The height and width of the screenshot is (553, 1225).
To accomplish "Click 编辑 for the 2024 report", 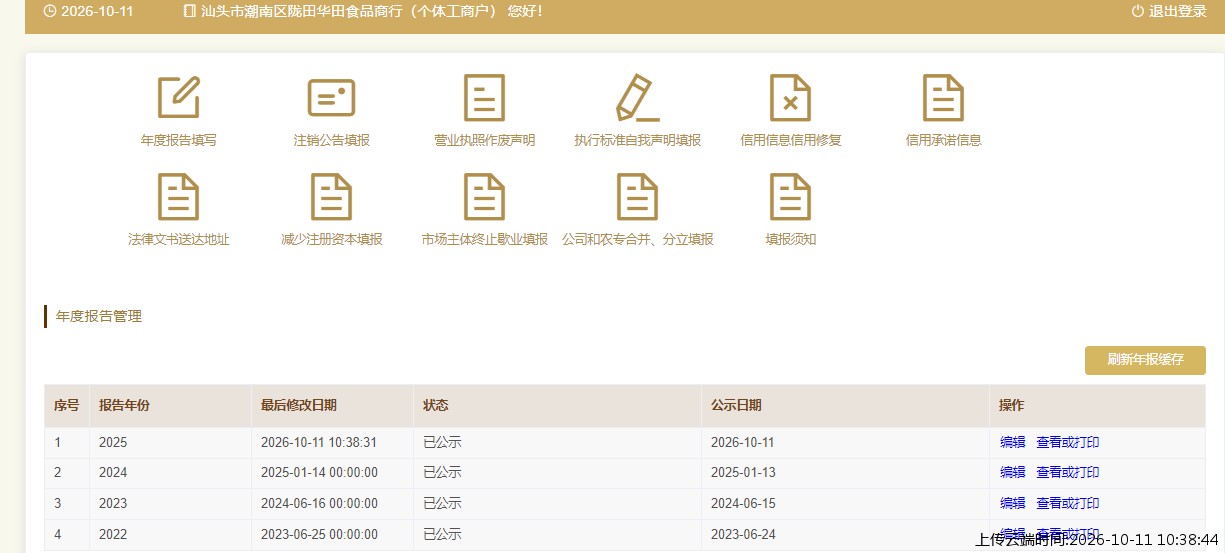I will click(x=1013, y=472).
